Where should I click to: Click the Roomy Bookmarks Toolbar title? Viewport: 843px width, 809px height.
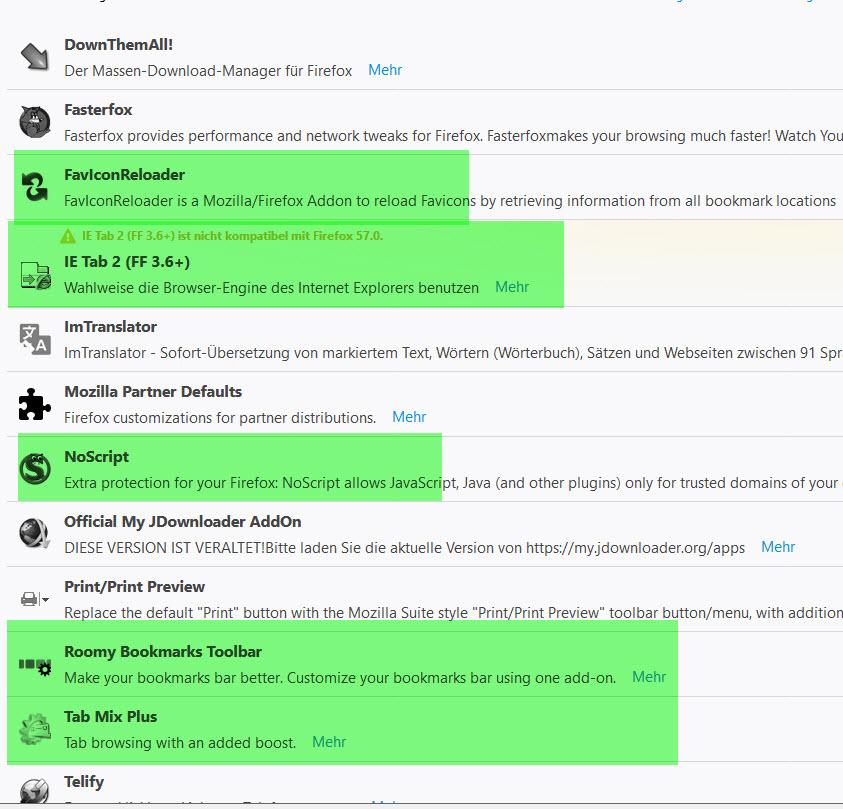(x=163, y=652)
